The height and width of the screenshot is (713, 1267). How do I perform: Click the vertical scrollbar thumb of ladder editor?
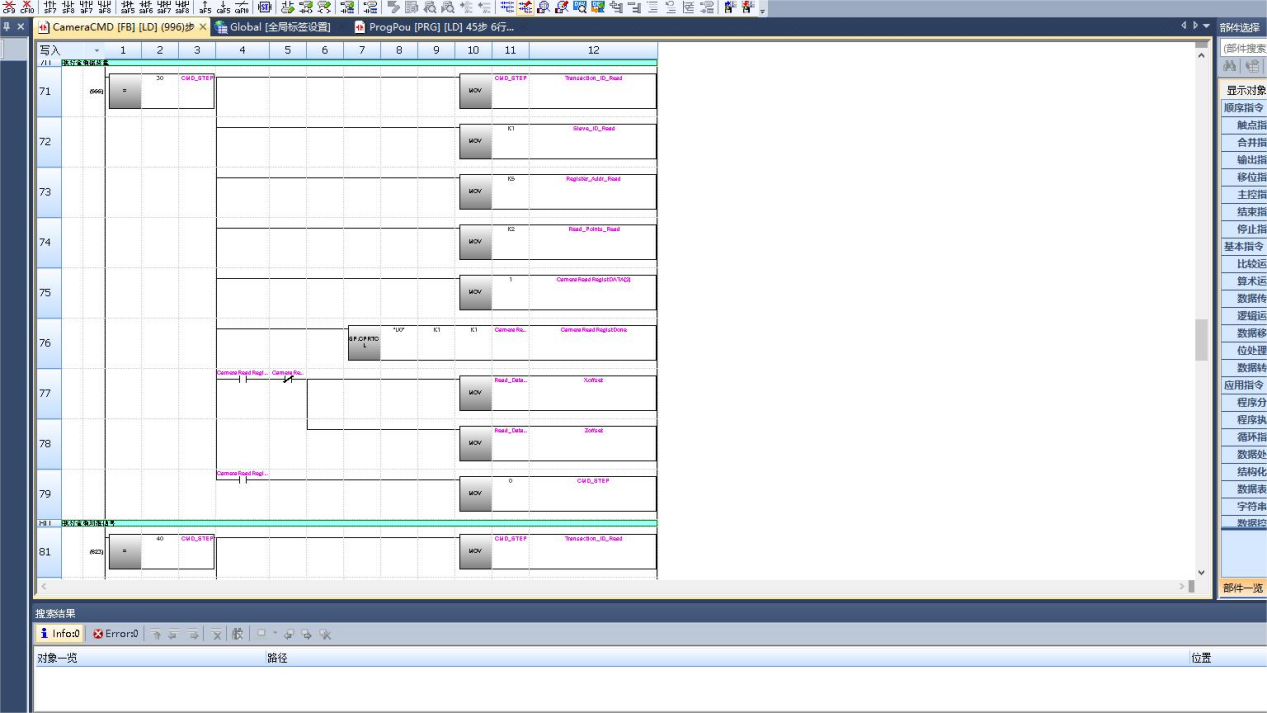click(1201, 340)
